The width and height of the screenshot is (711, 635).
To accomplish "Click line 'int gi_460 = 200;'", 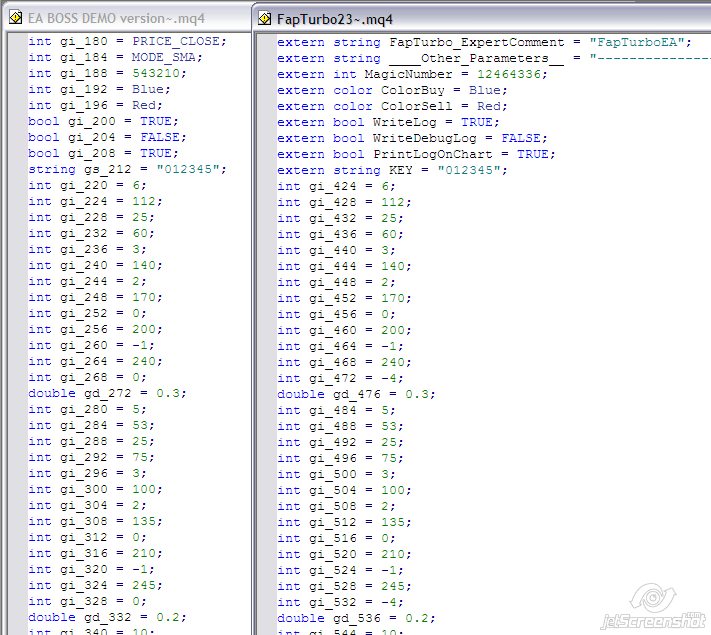I will (344, 330).
